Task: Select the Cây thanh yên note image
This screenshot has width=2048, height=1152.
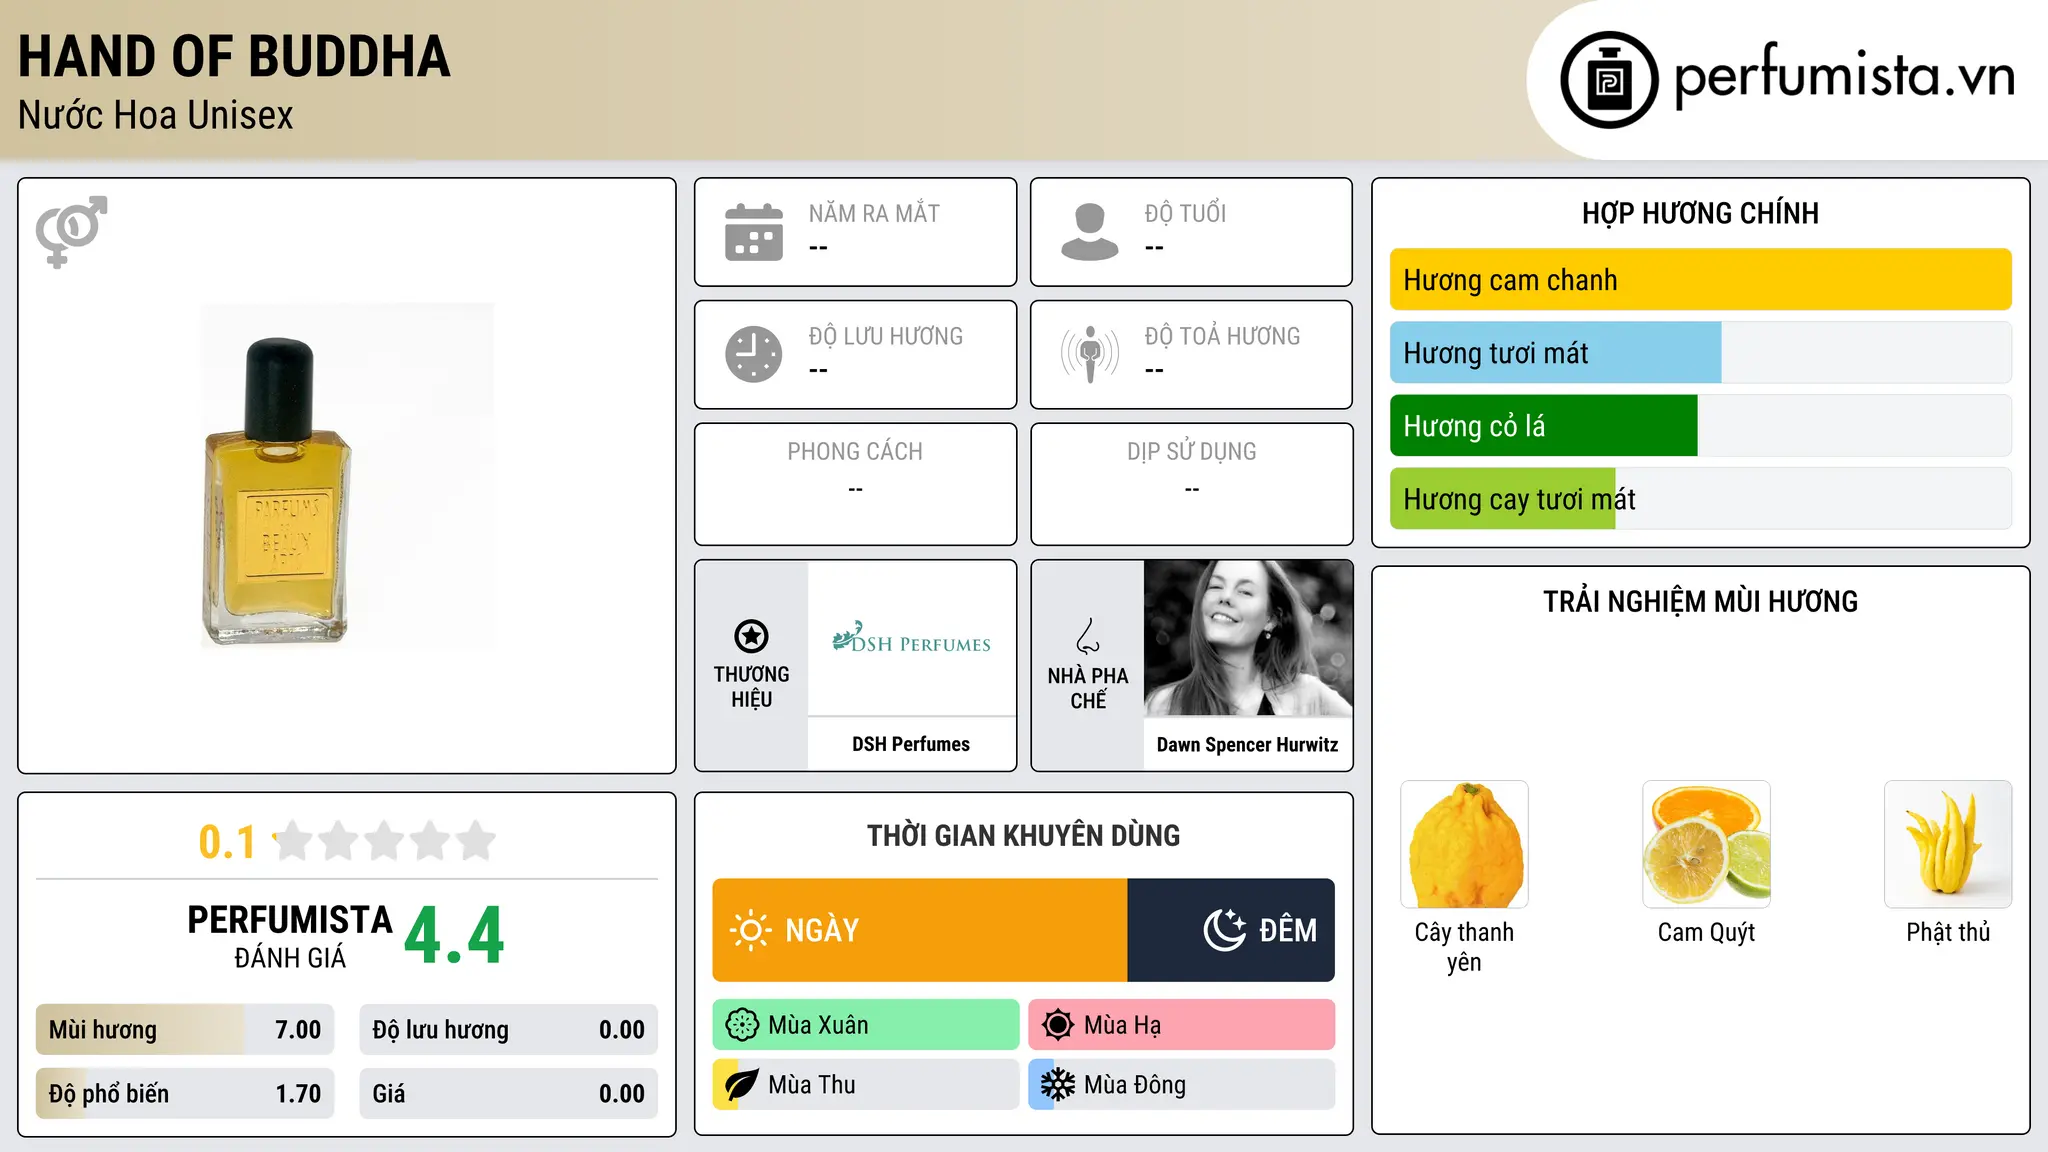Action: (1464, 844)
